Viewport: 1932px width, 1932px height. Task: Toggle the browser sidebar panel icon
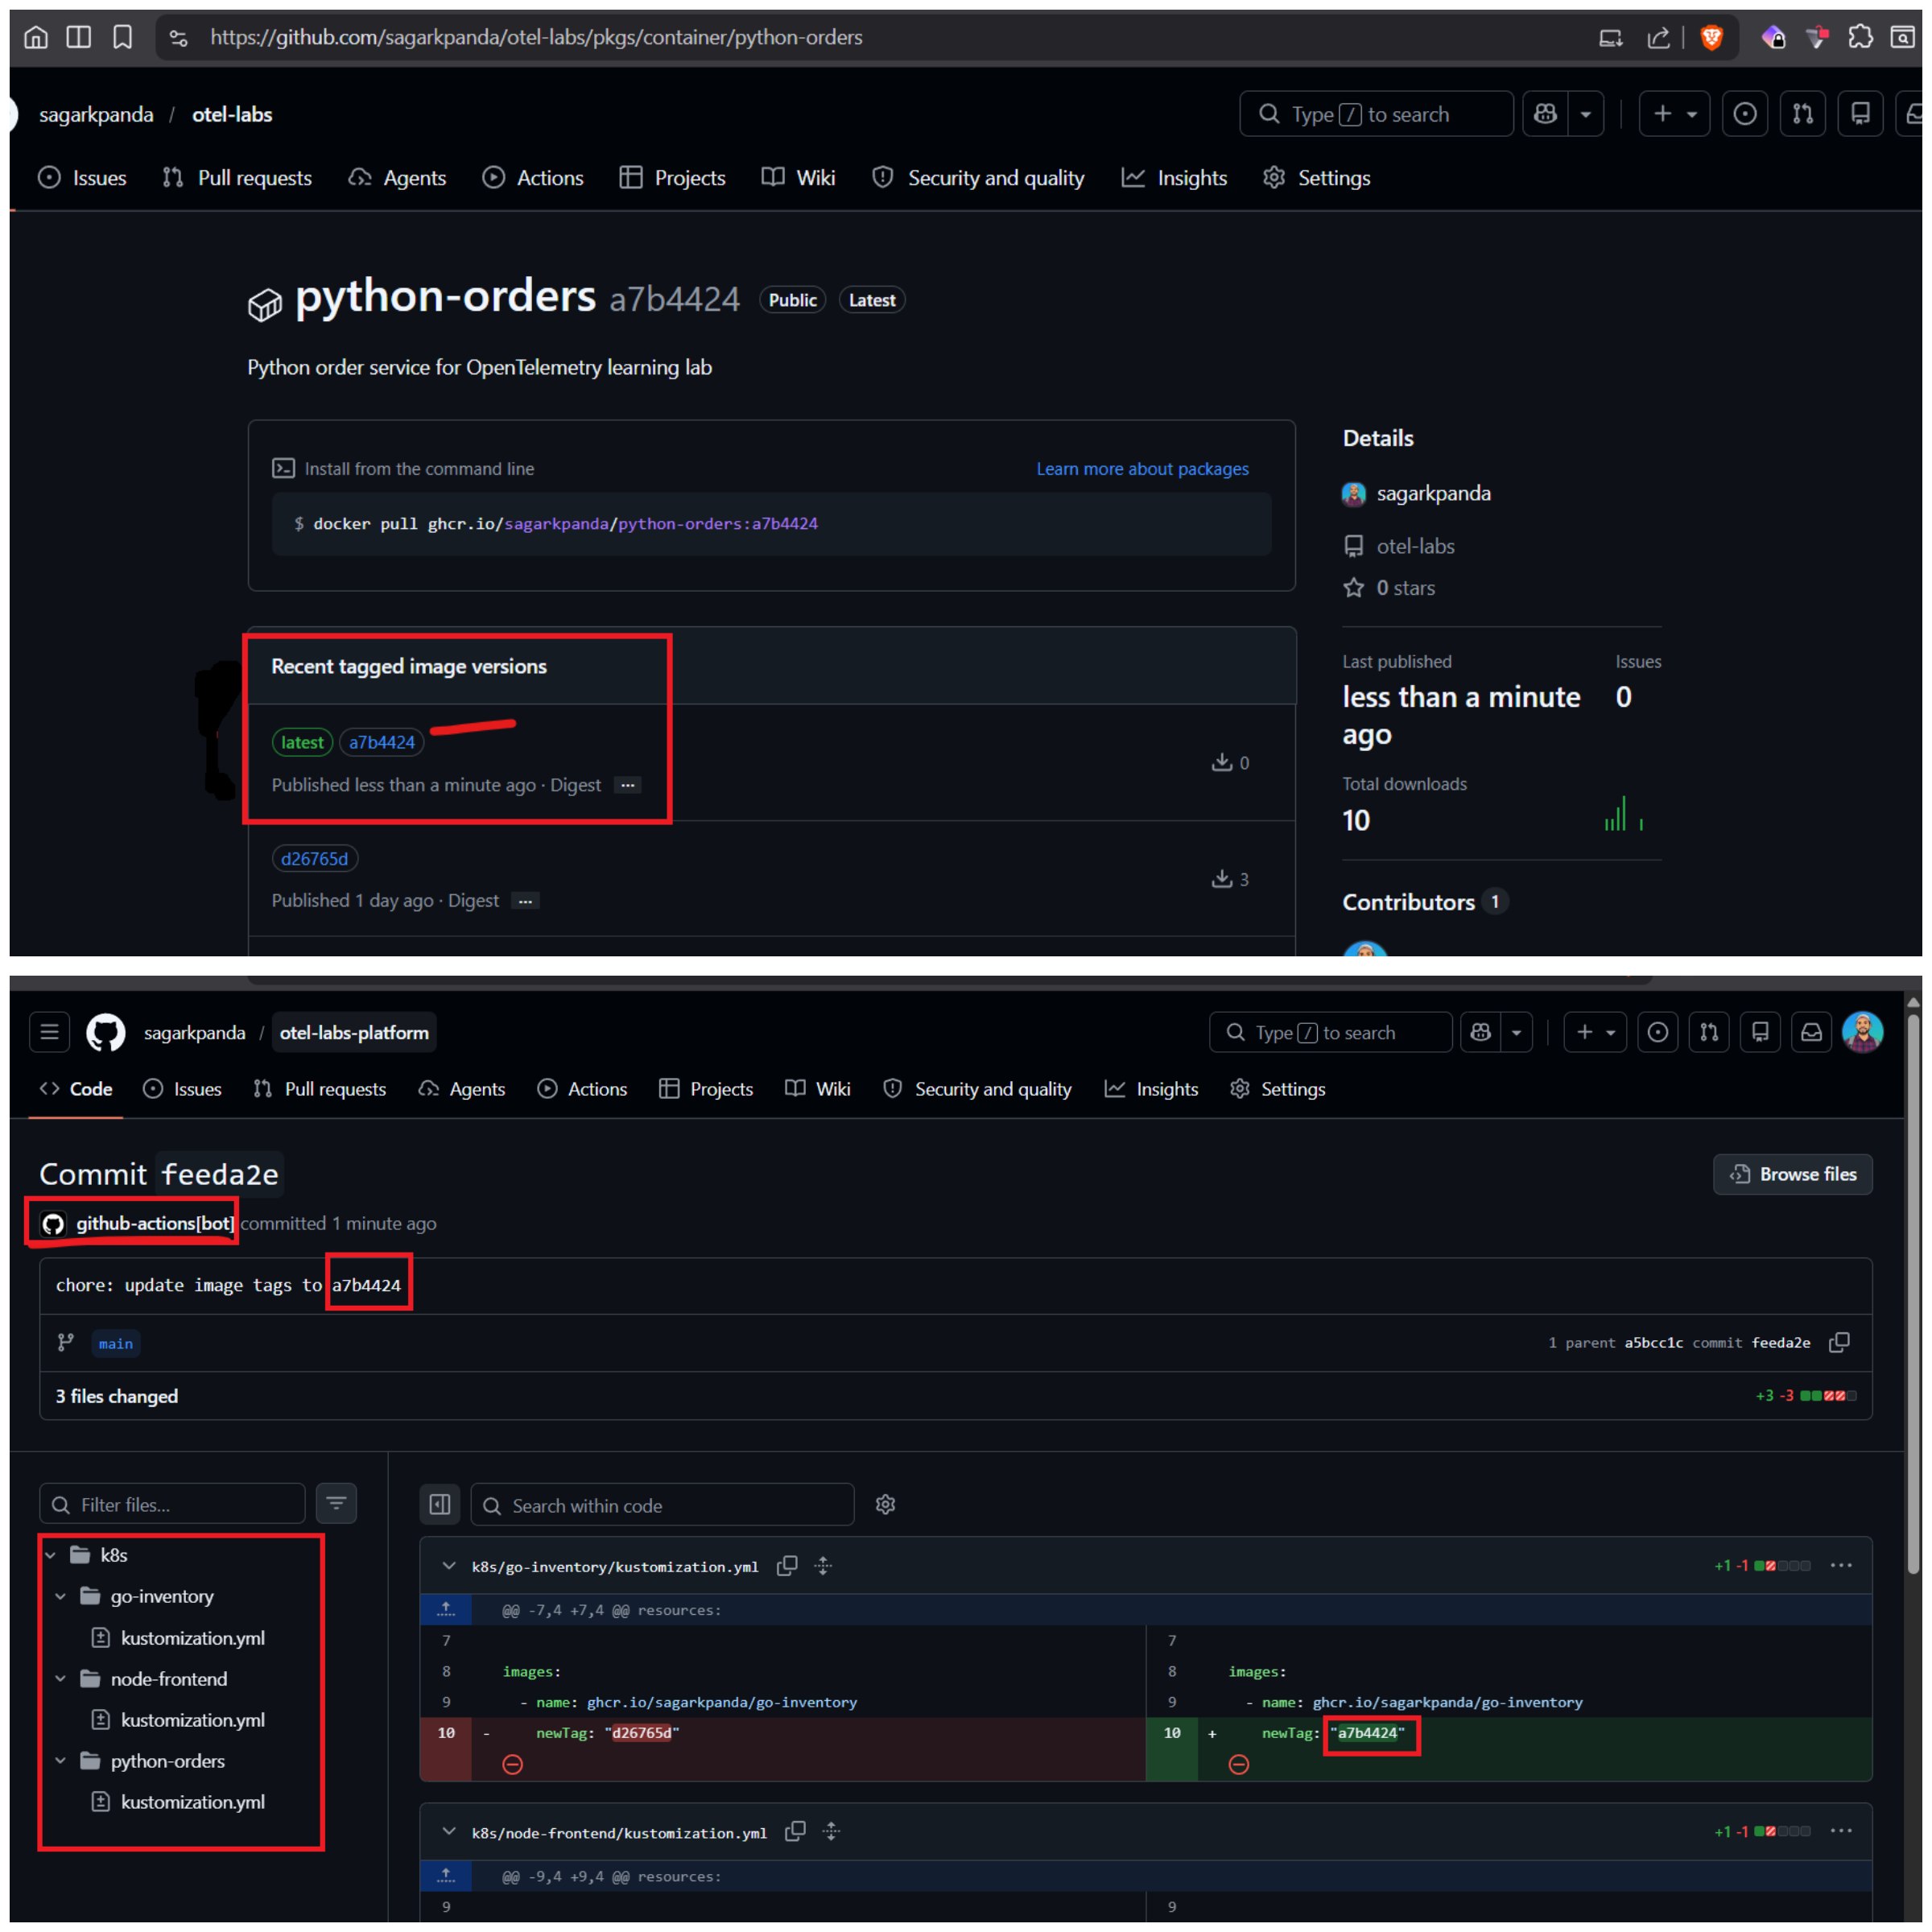click(78, 38)
